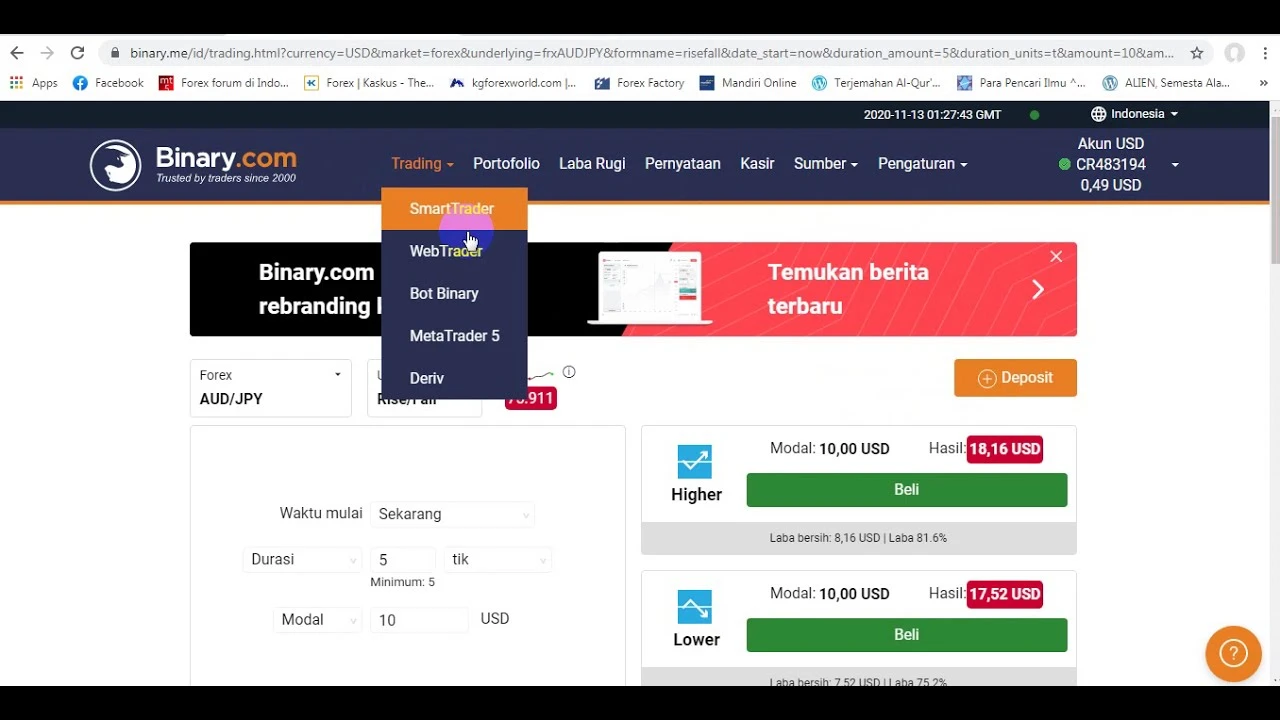Open the Forex | Kaskus bookmark
The image size is (1280, 720).
pyautogui.click(x=369, y=83)
